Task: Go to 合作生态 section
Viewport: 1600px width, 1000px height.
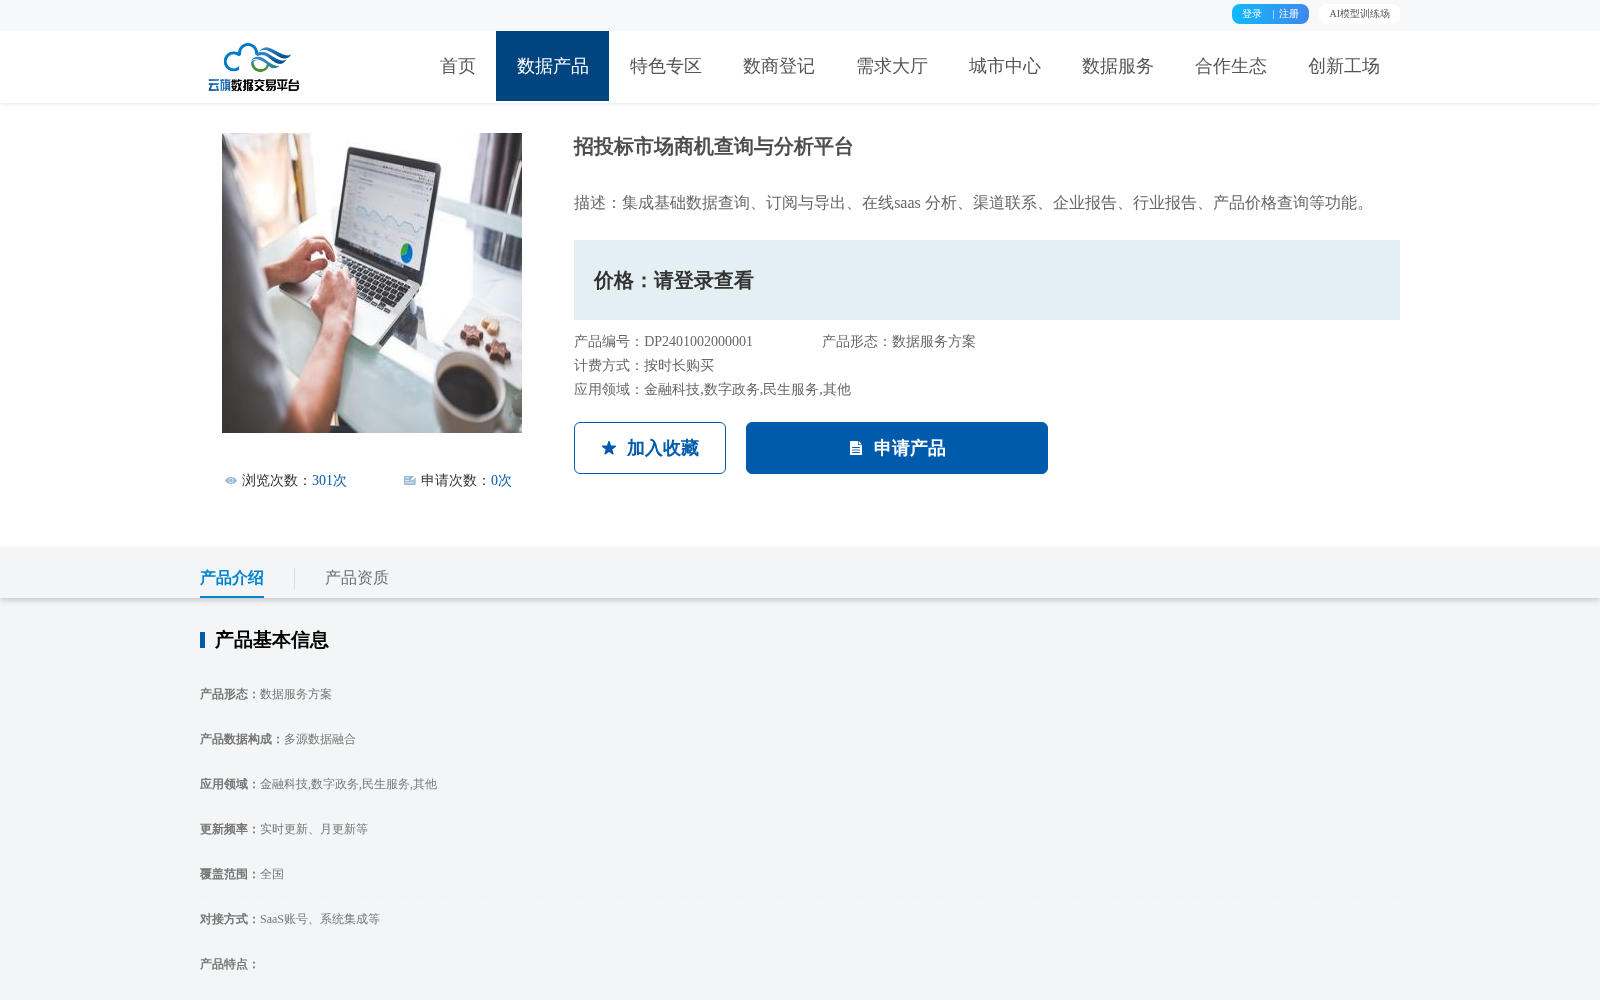Action: pos(1231,66)
